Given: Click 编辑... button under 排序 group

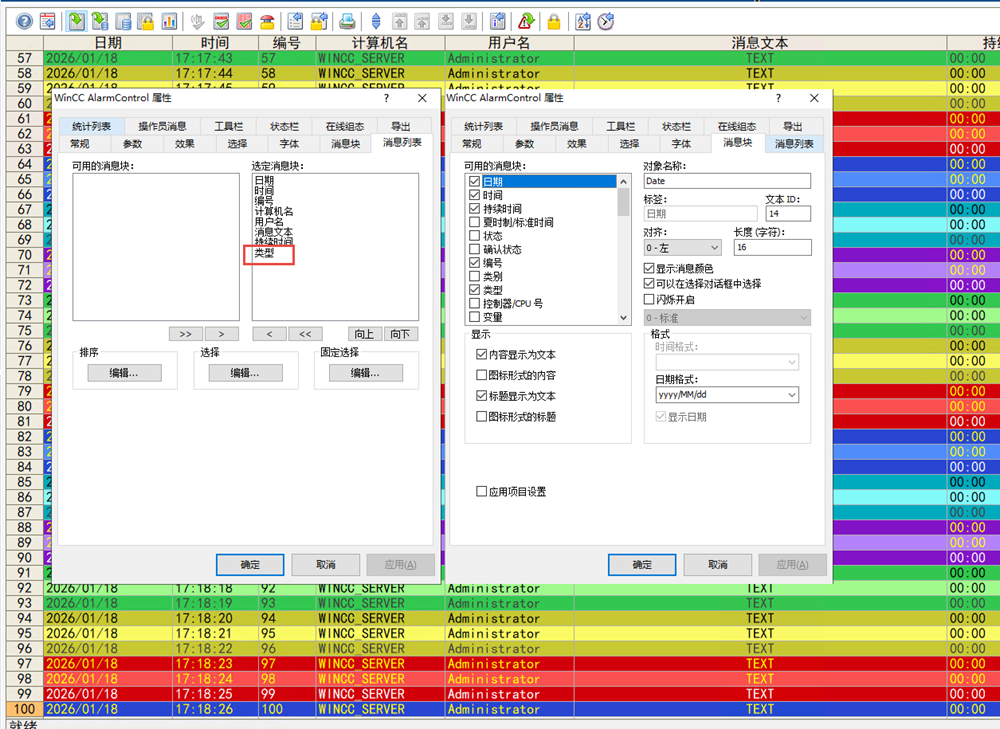Looking at the screenshot, I should click(124, 373).
